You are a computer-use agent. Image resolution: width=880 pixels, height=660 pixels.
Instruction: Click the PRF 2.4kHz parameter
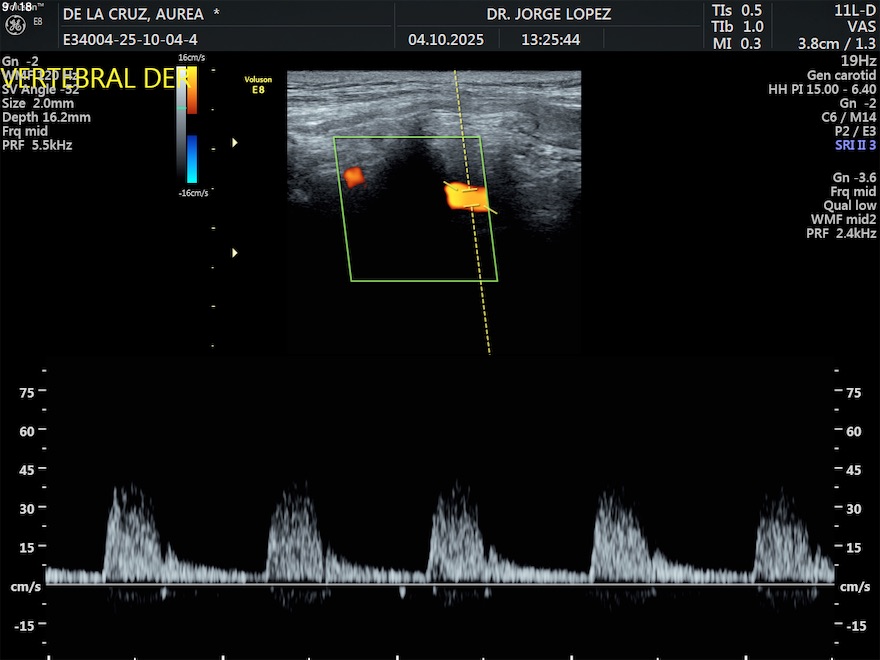click(x=841, y=233)
